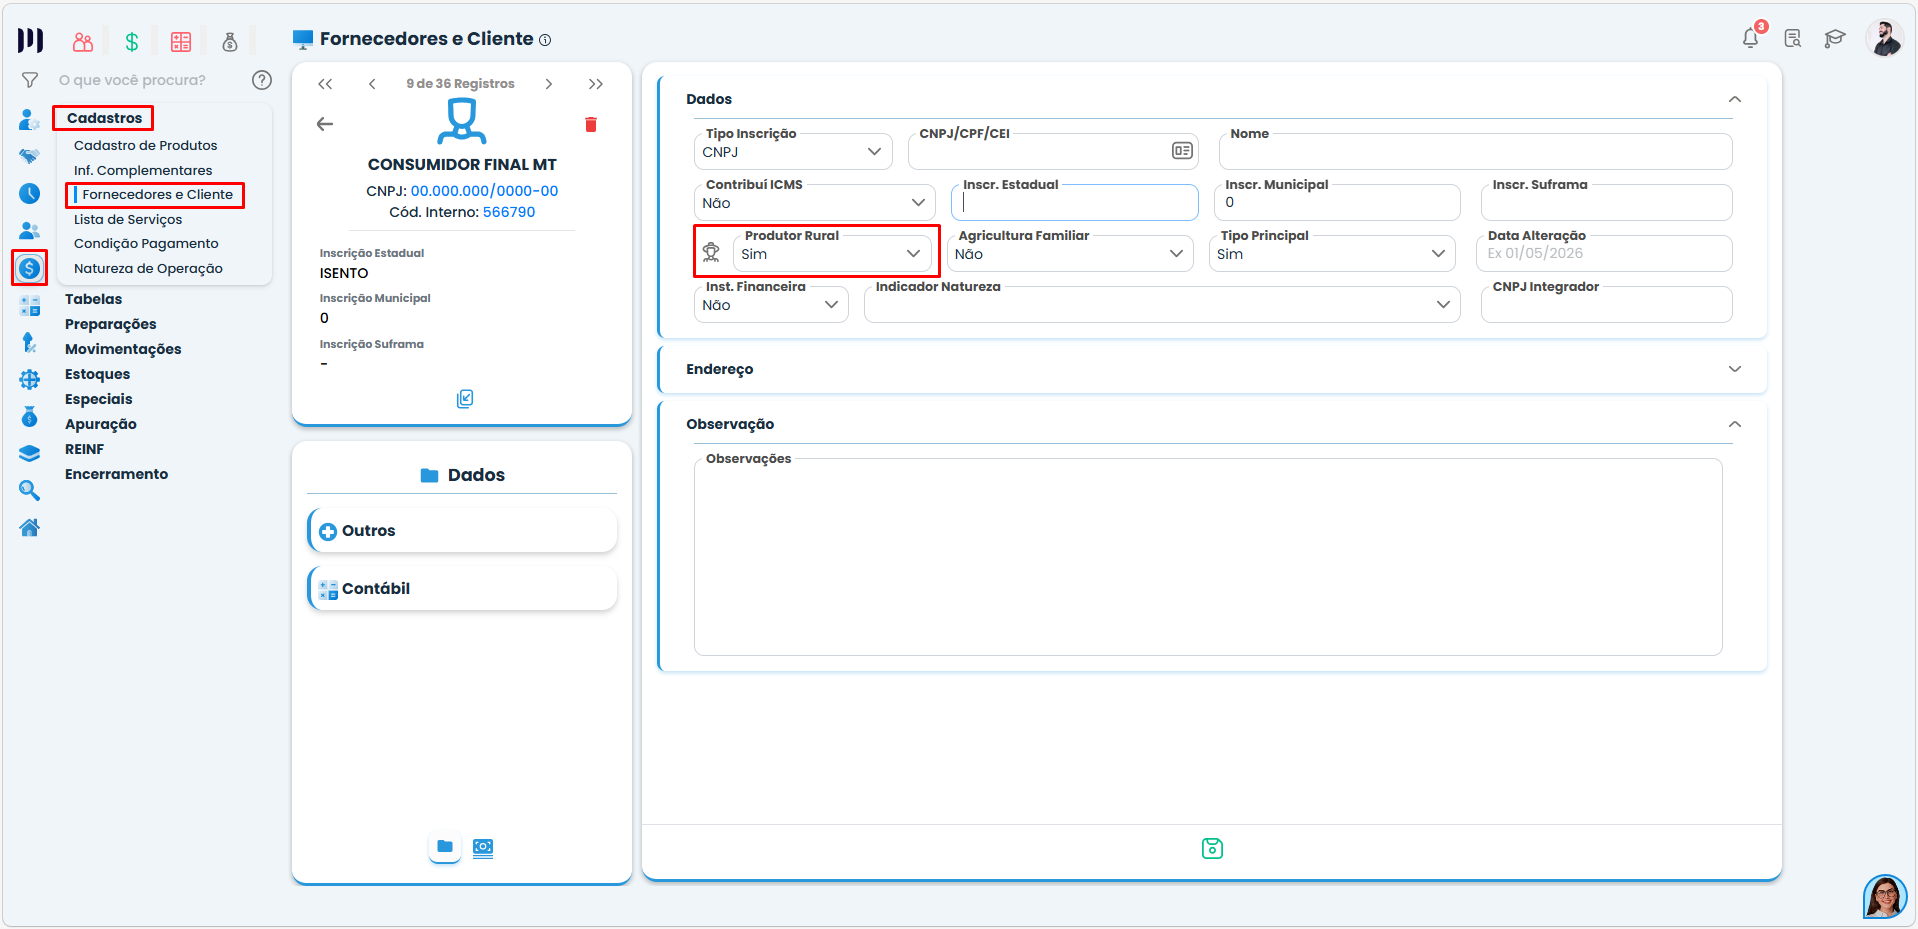Open Agricultura Familiar dropdown
This screenshot has height=929, width=1918.
[x=1070, y=254]
